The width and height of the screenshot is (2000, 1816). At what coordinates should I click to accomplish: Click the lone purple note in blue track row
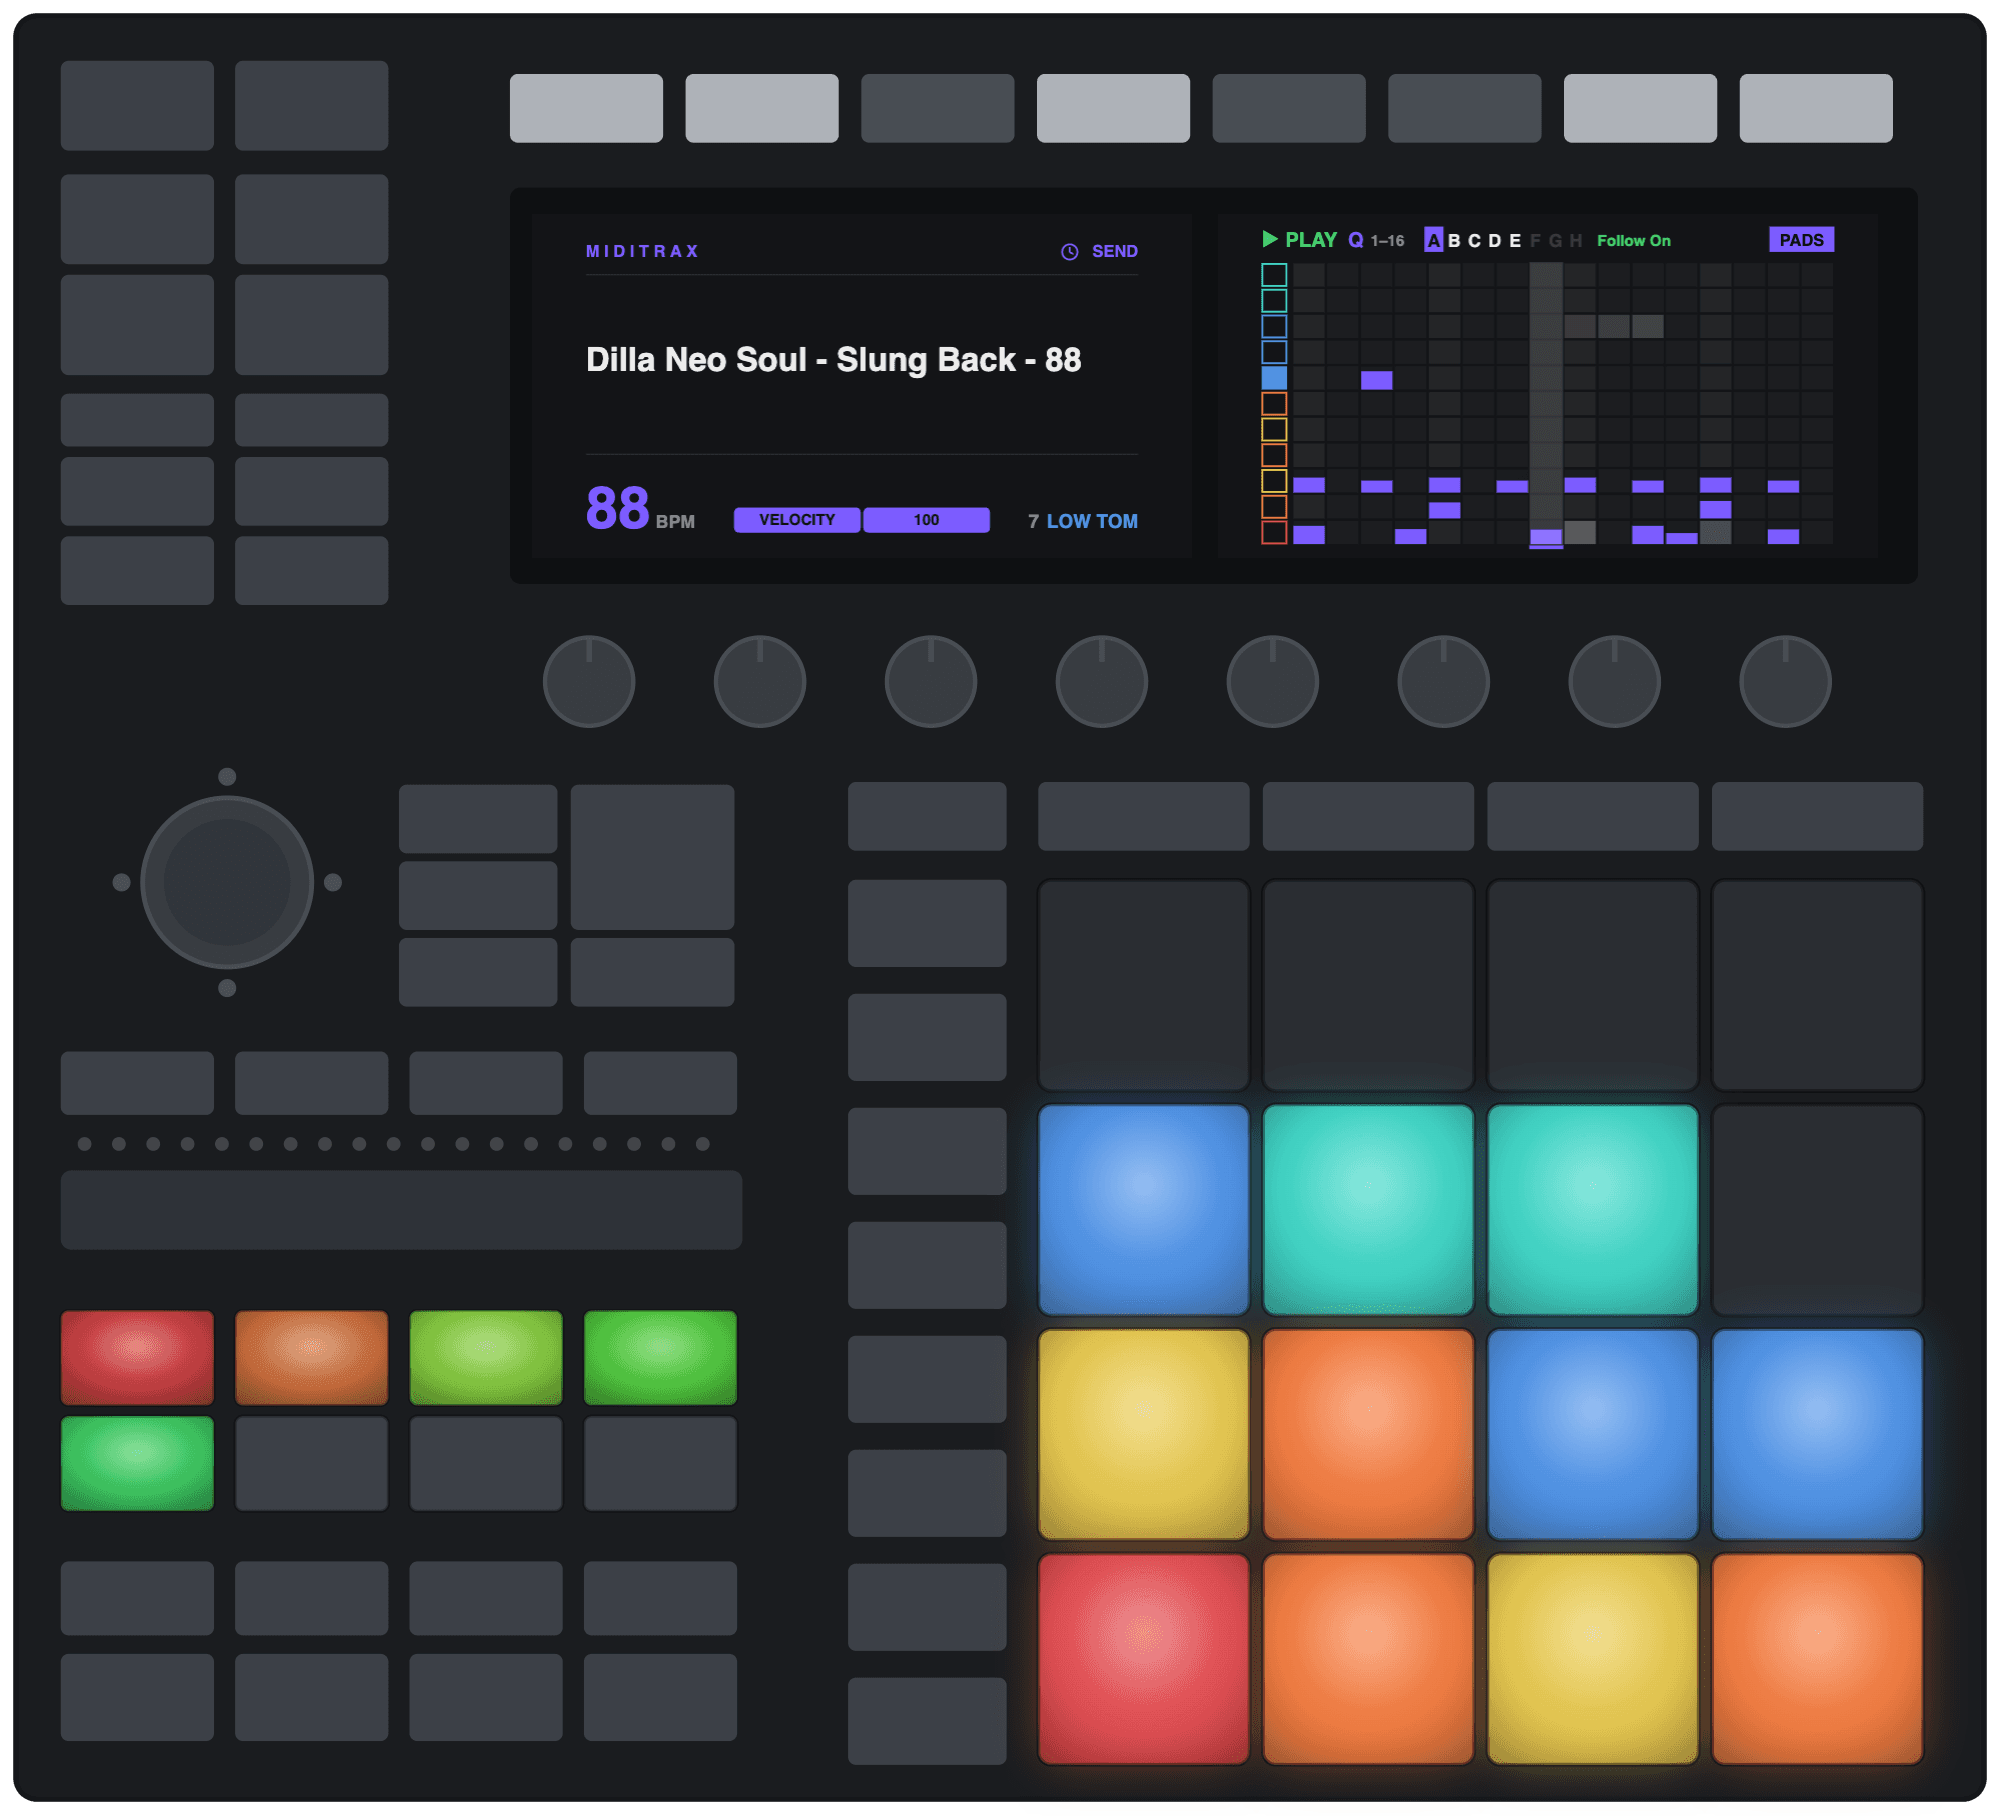(1376, 380)
